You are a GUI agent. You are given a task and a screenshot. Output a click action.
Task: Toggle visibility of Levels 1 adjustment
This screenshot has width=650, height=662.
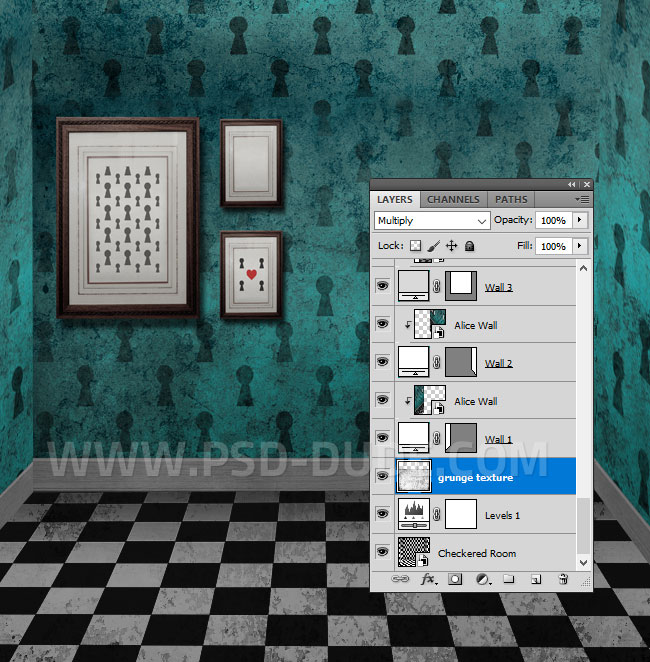point(382,514)
